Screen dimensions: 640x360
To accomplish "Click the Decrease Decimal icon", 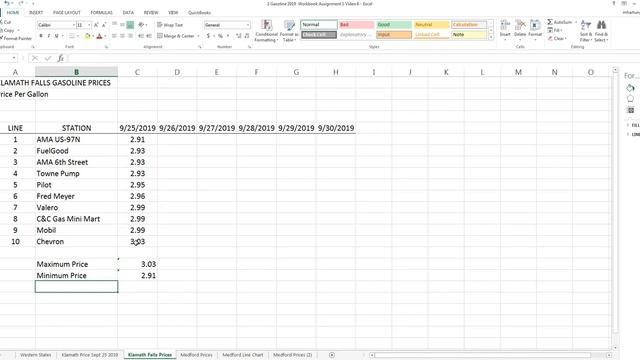I will click(247, 36).
